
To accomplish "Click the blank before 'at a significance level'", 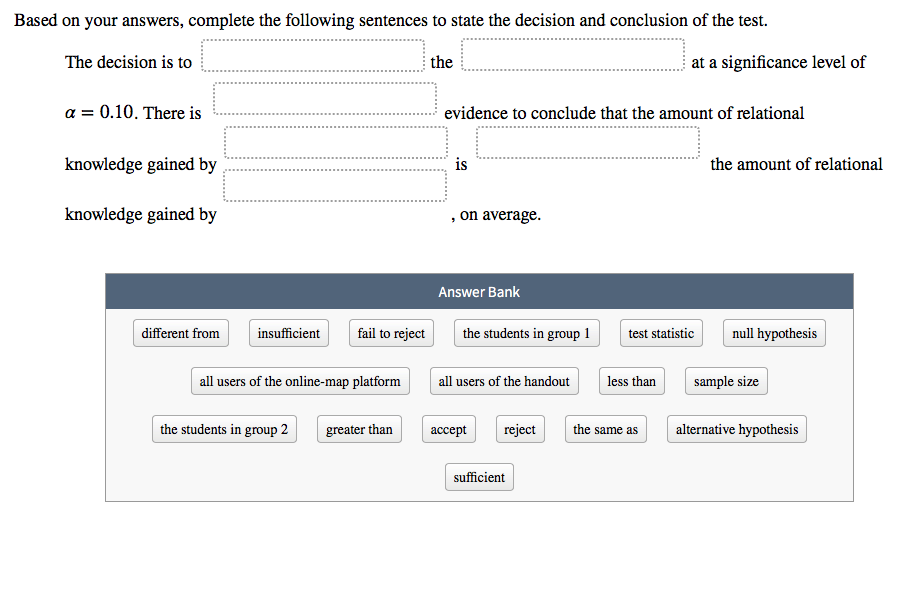I will [573, 55].
